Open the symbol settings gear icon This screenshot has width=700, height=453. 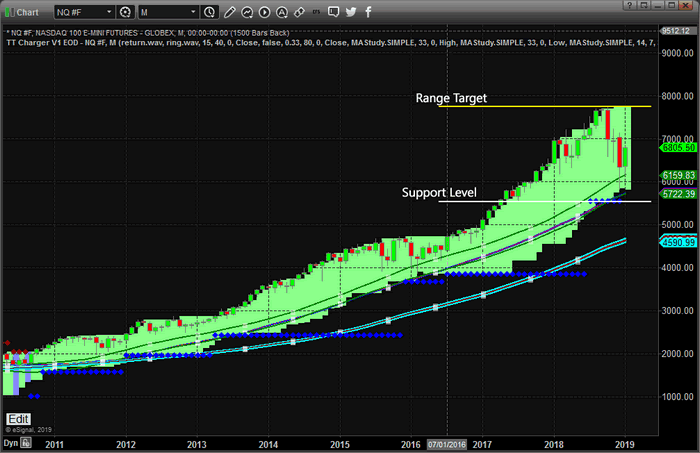(x=125, y=13)
